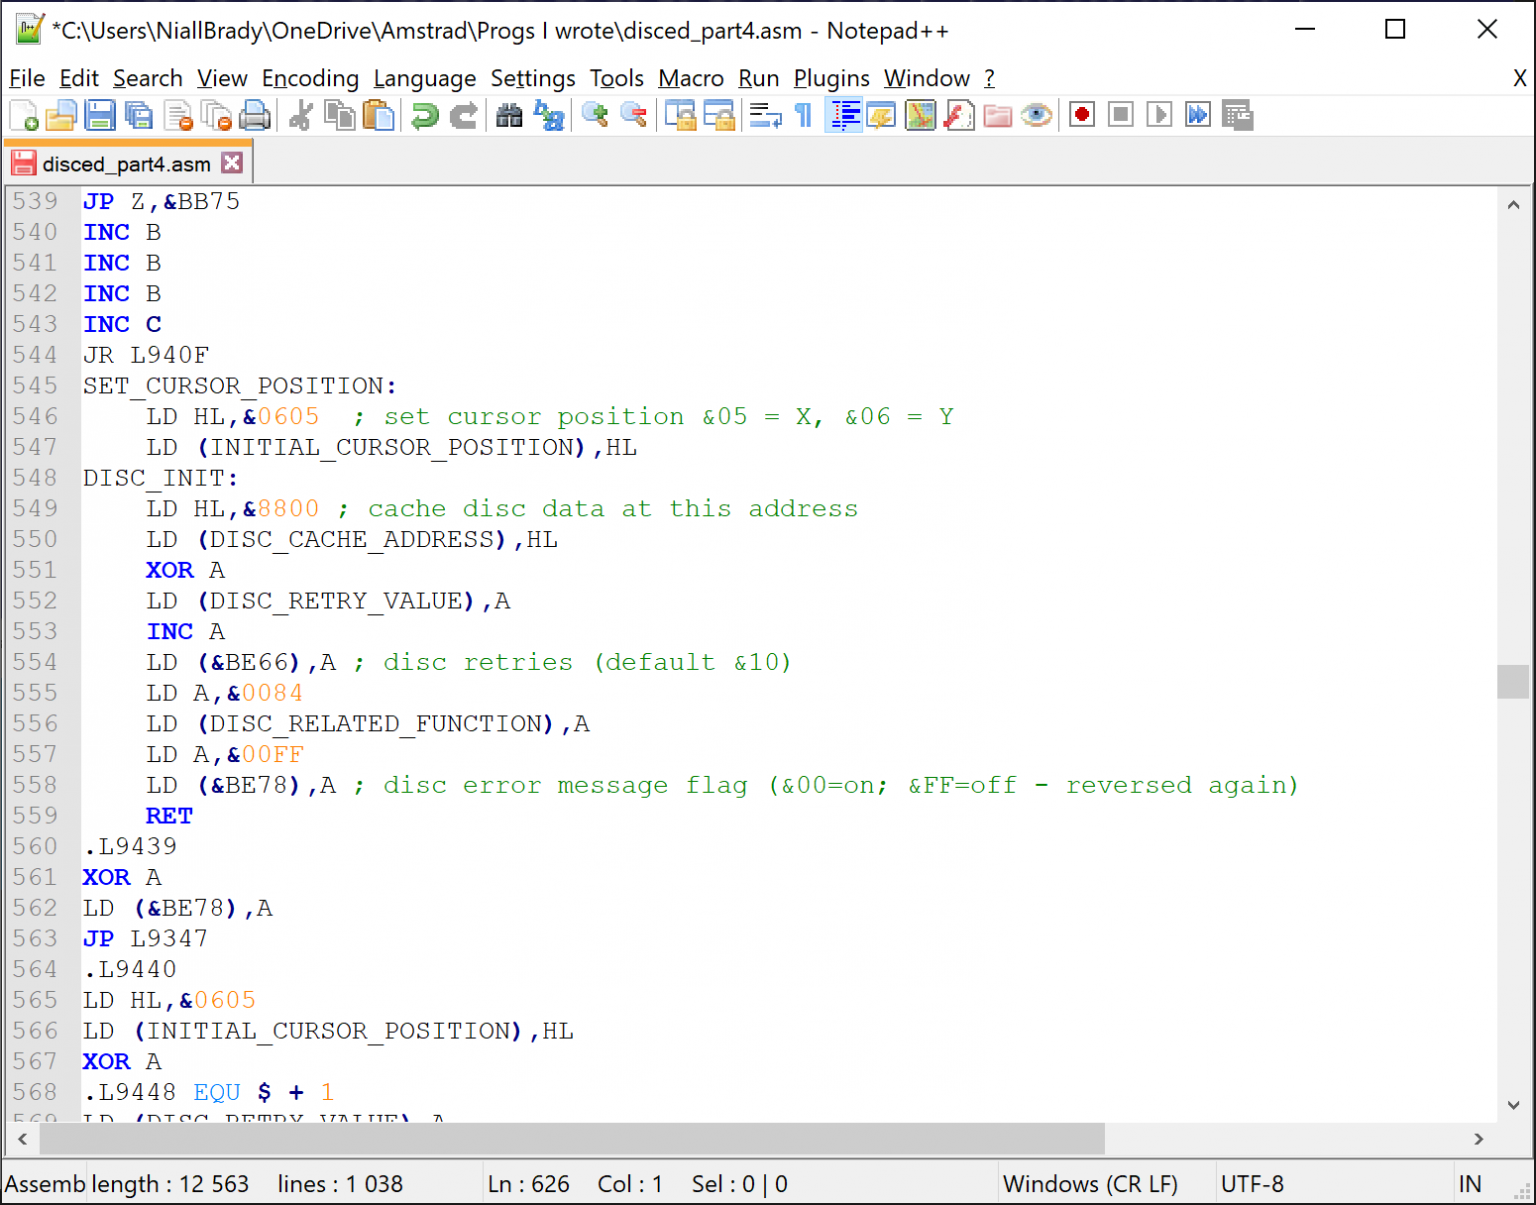
Task: Toggle Show All Characters paragraph icon
Action: point(803,116)
